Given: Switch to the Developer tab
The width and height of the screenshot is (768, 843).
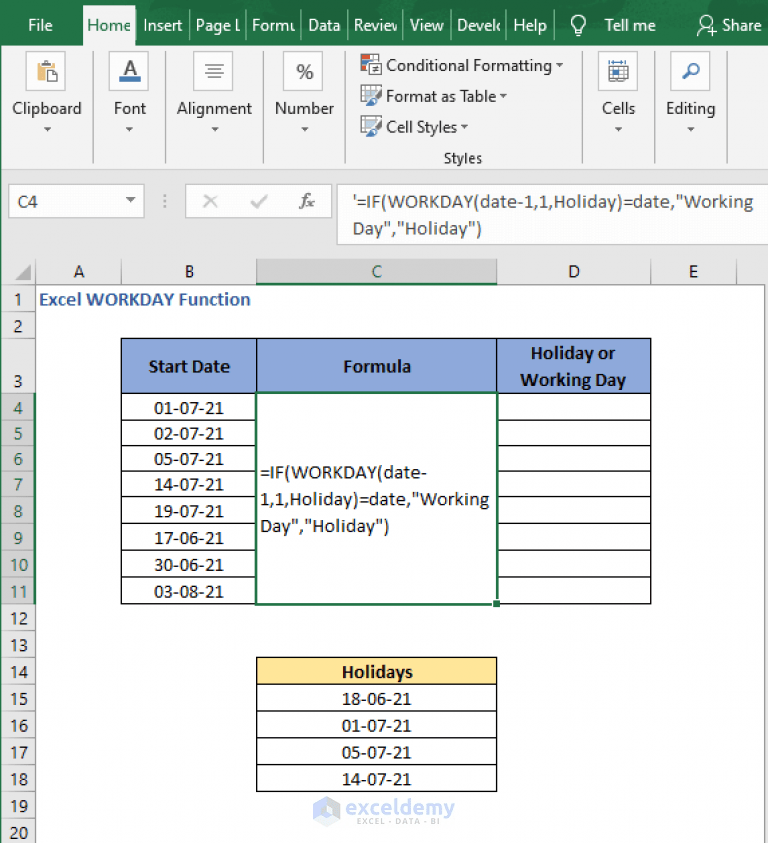Looking at the screenshot, I should (x=479, y=25).
